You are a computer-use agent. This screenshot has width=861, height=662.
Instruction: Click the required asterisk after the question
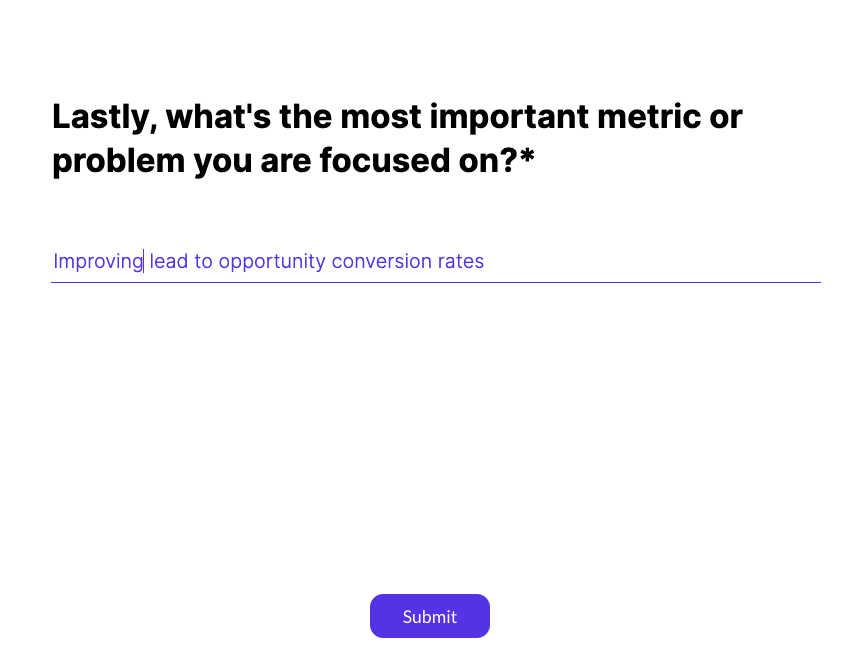click(527, 160)
